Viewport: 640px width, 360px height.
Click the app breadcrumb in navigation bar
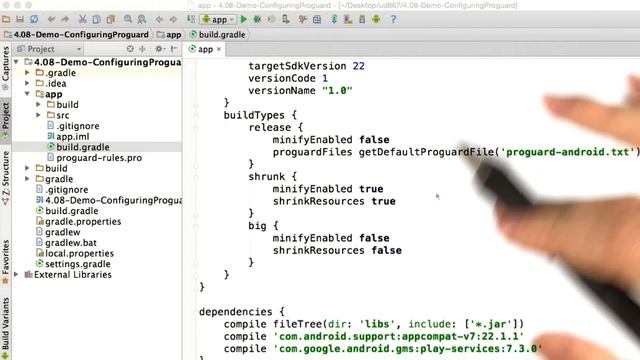pos(169,35)
